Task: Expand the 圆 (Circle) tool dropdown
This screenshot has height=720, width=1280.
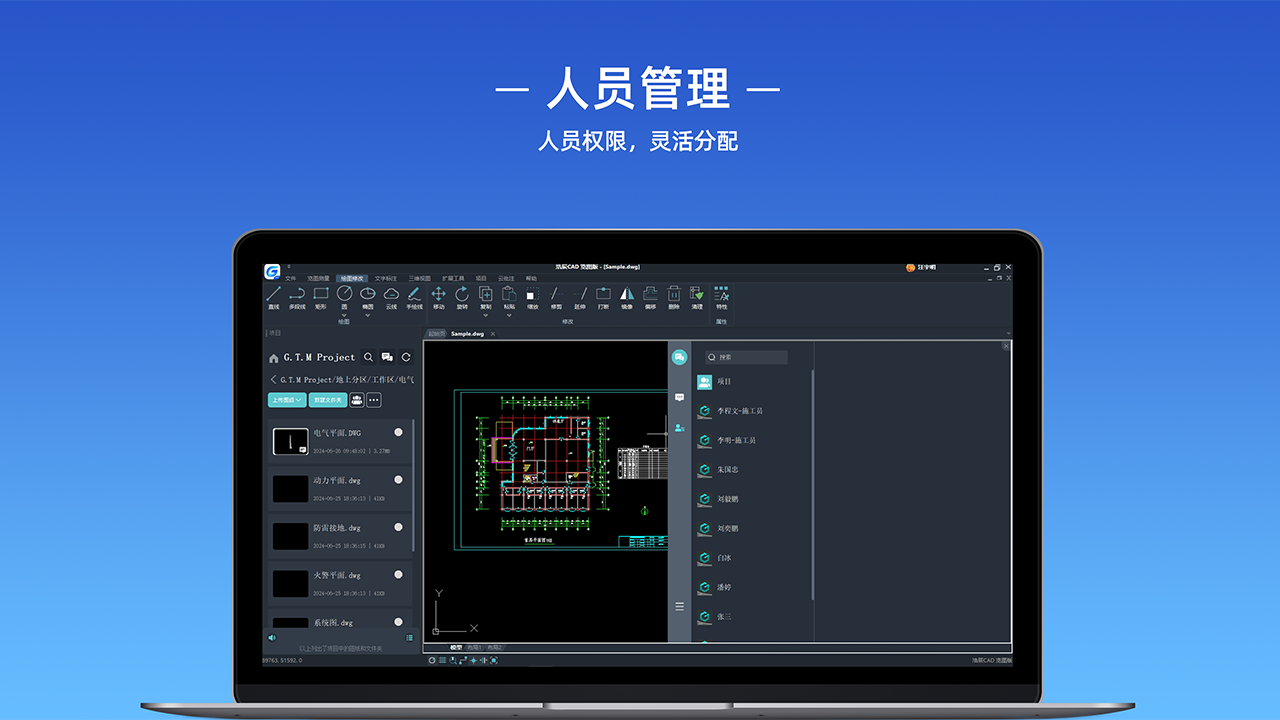Action: click(x=344, y=315)
